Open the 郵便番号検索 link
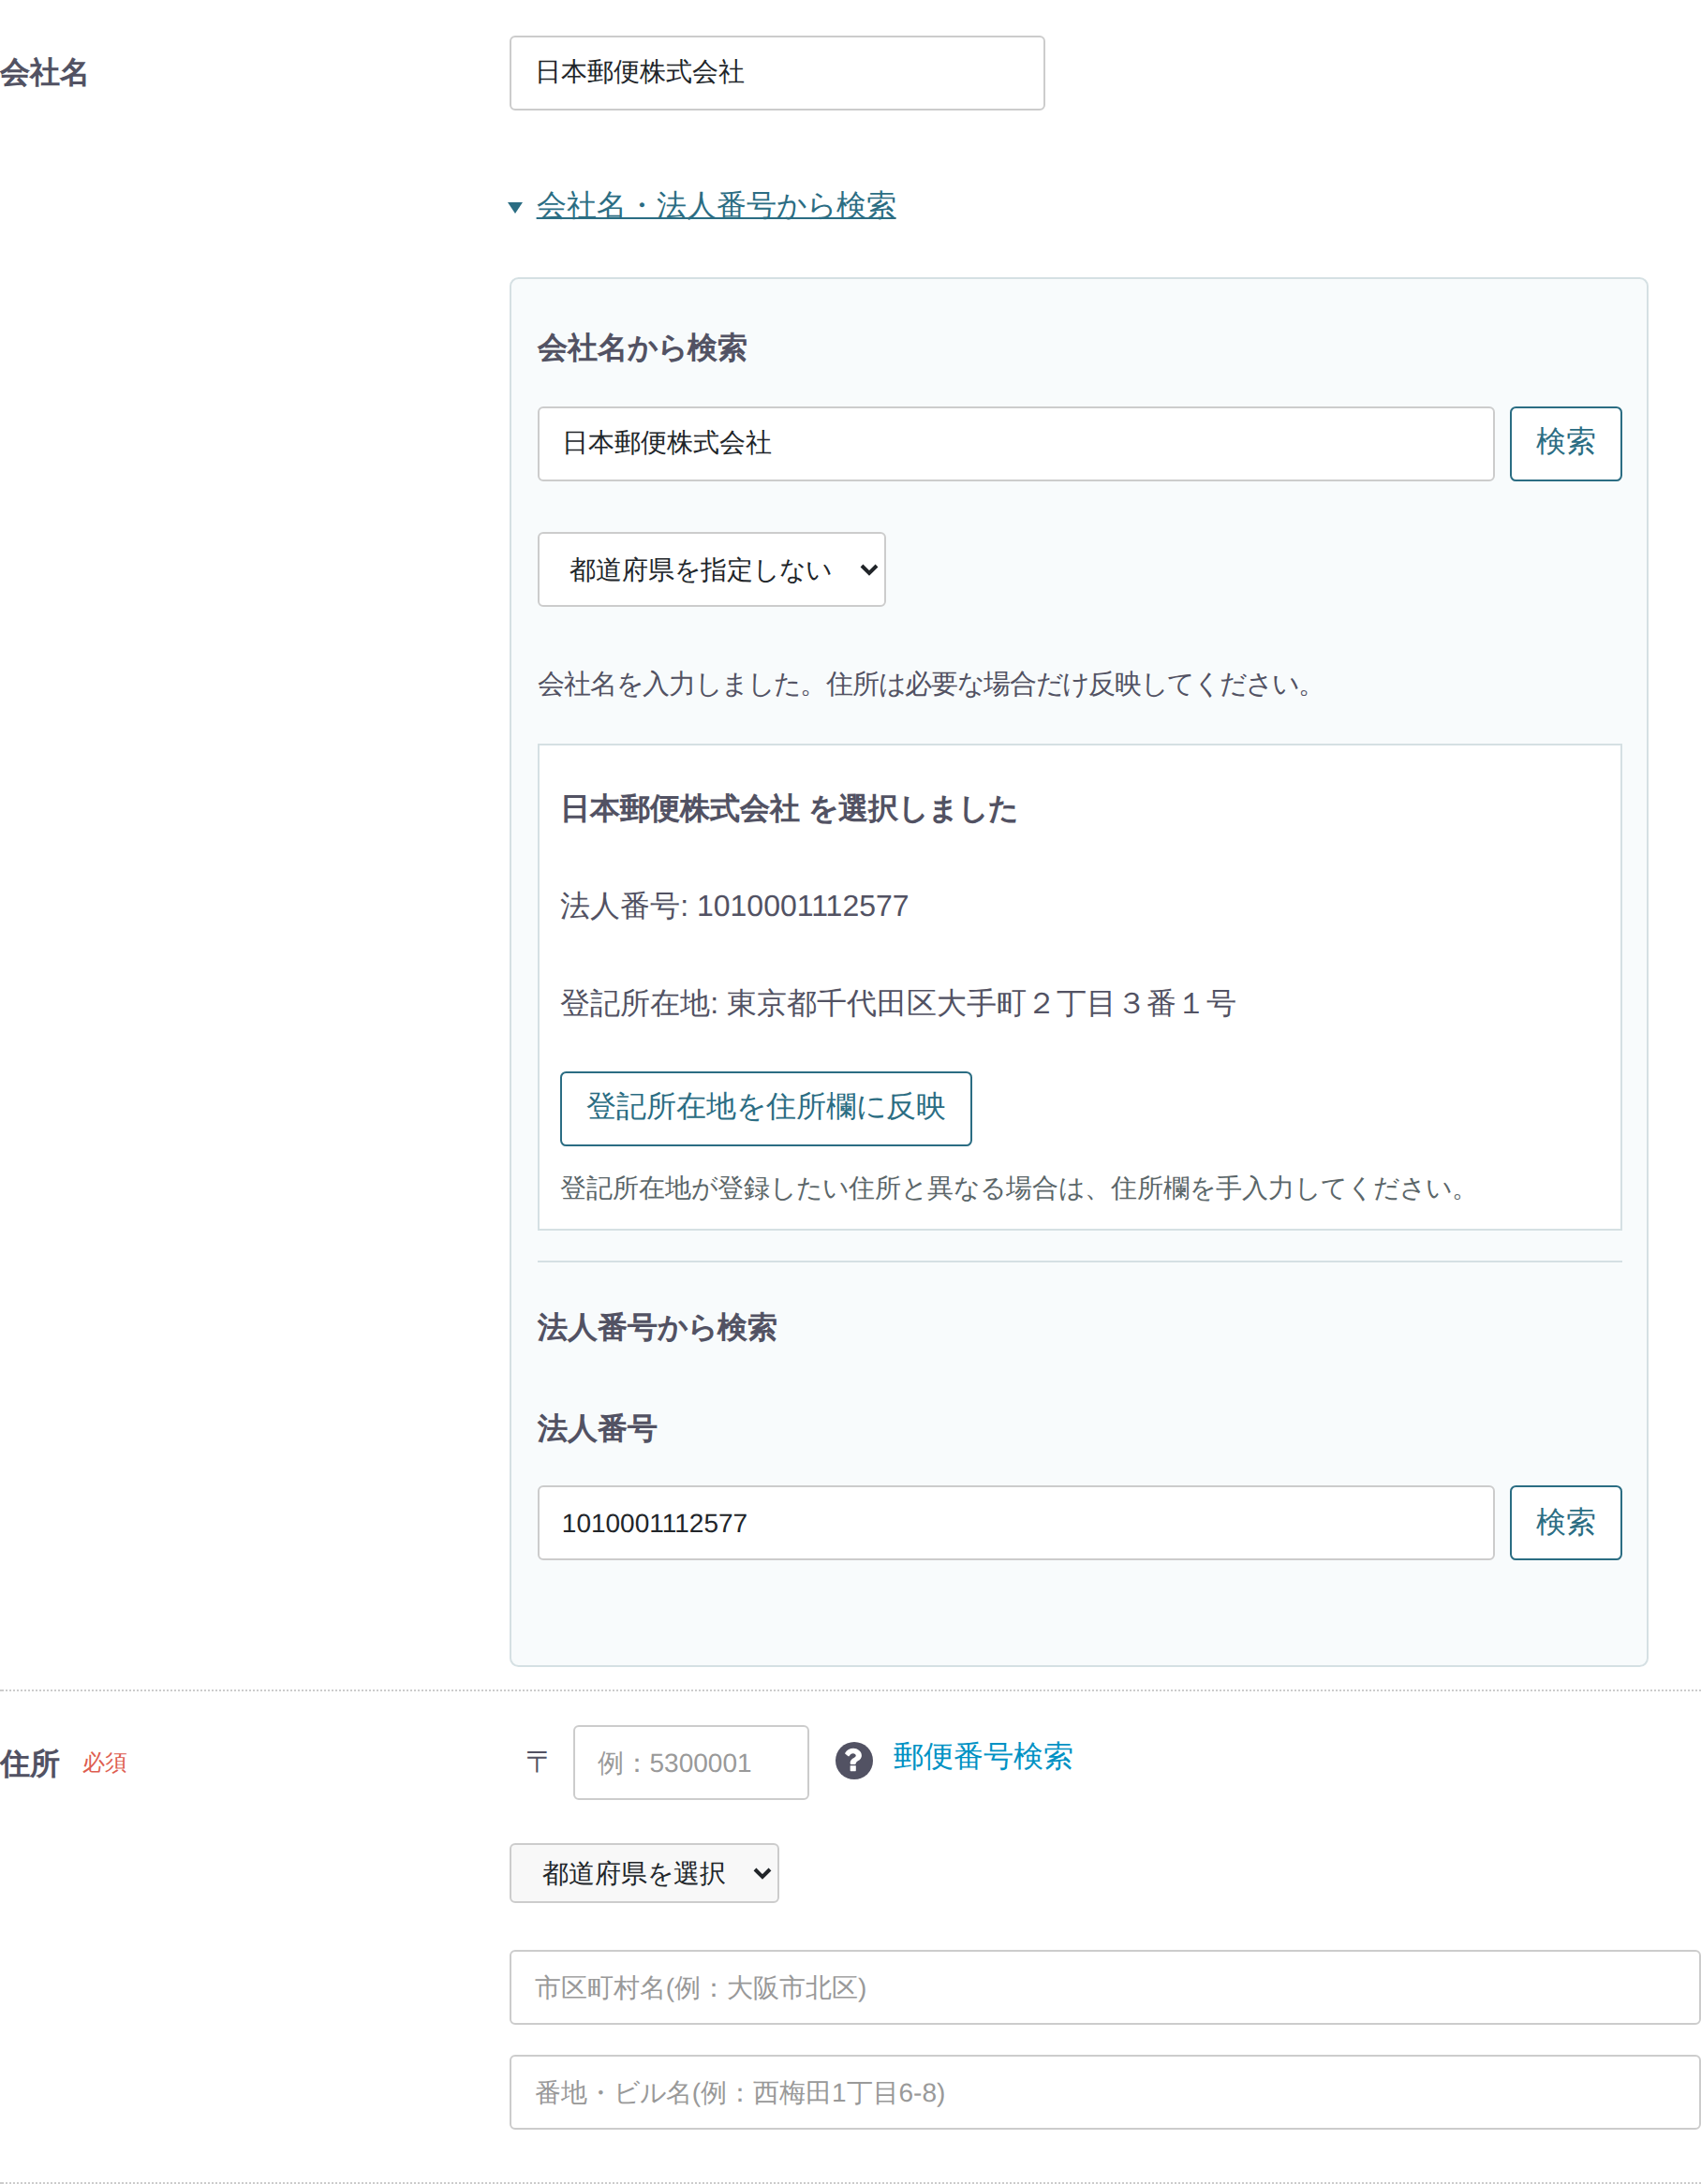Viewport: 1701px width, 2184px height. pyautogui.click(x=983, y=1757)
